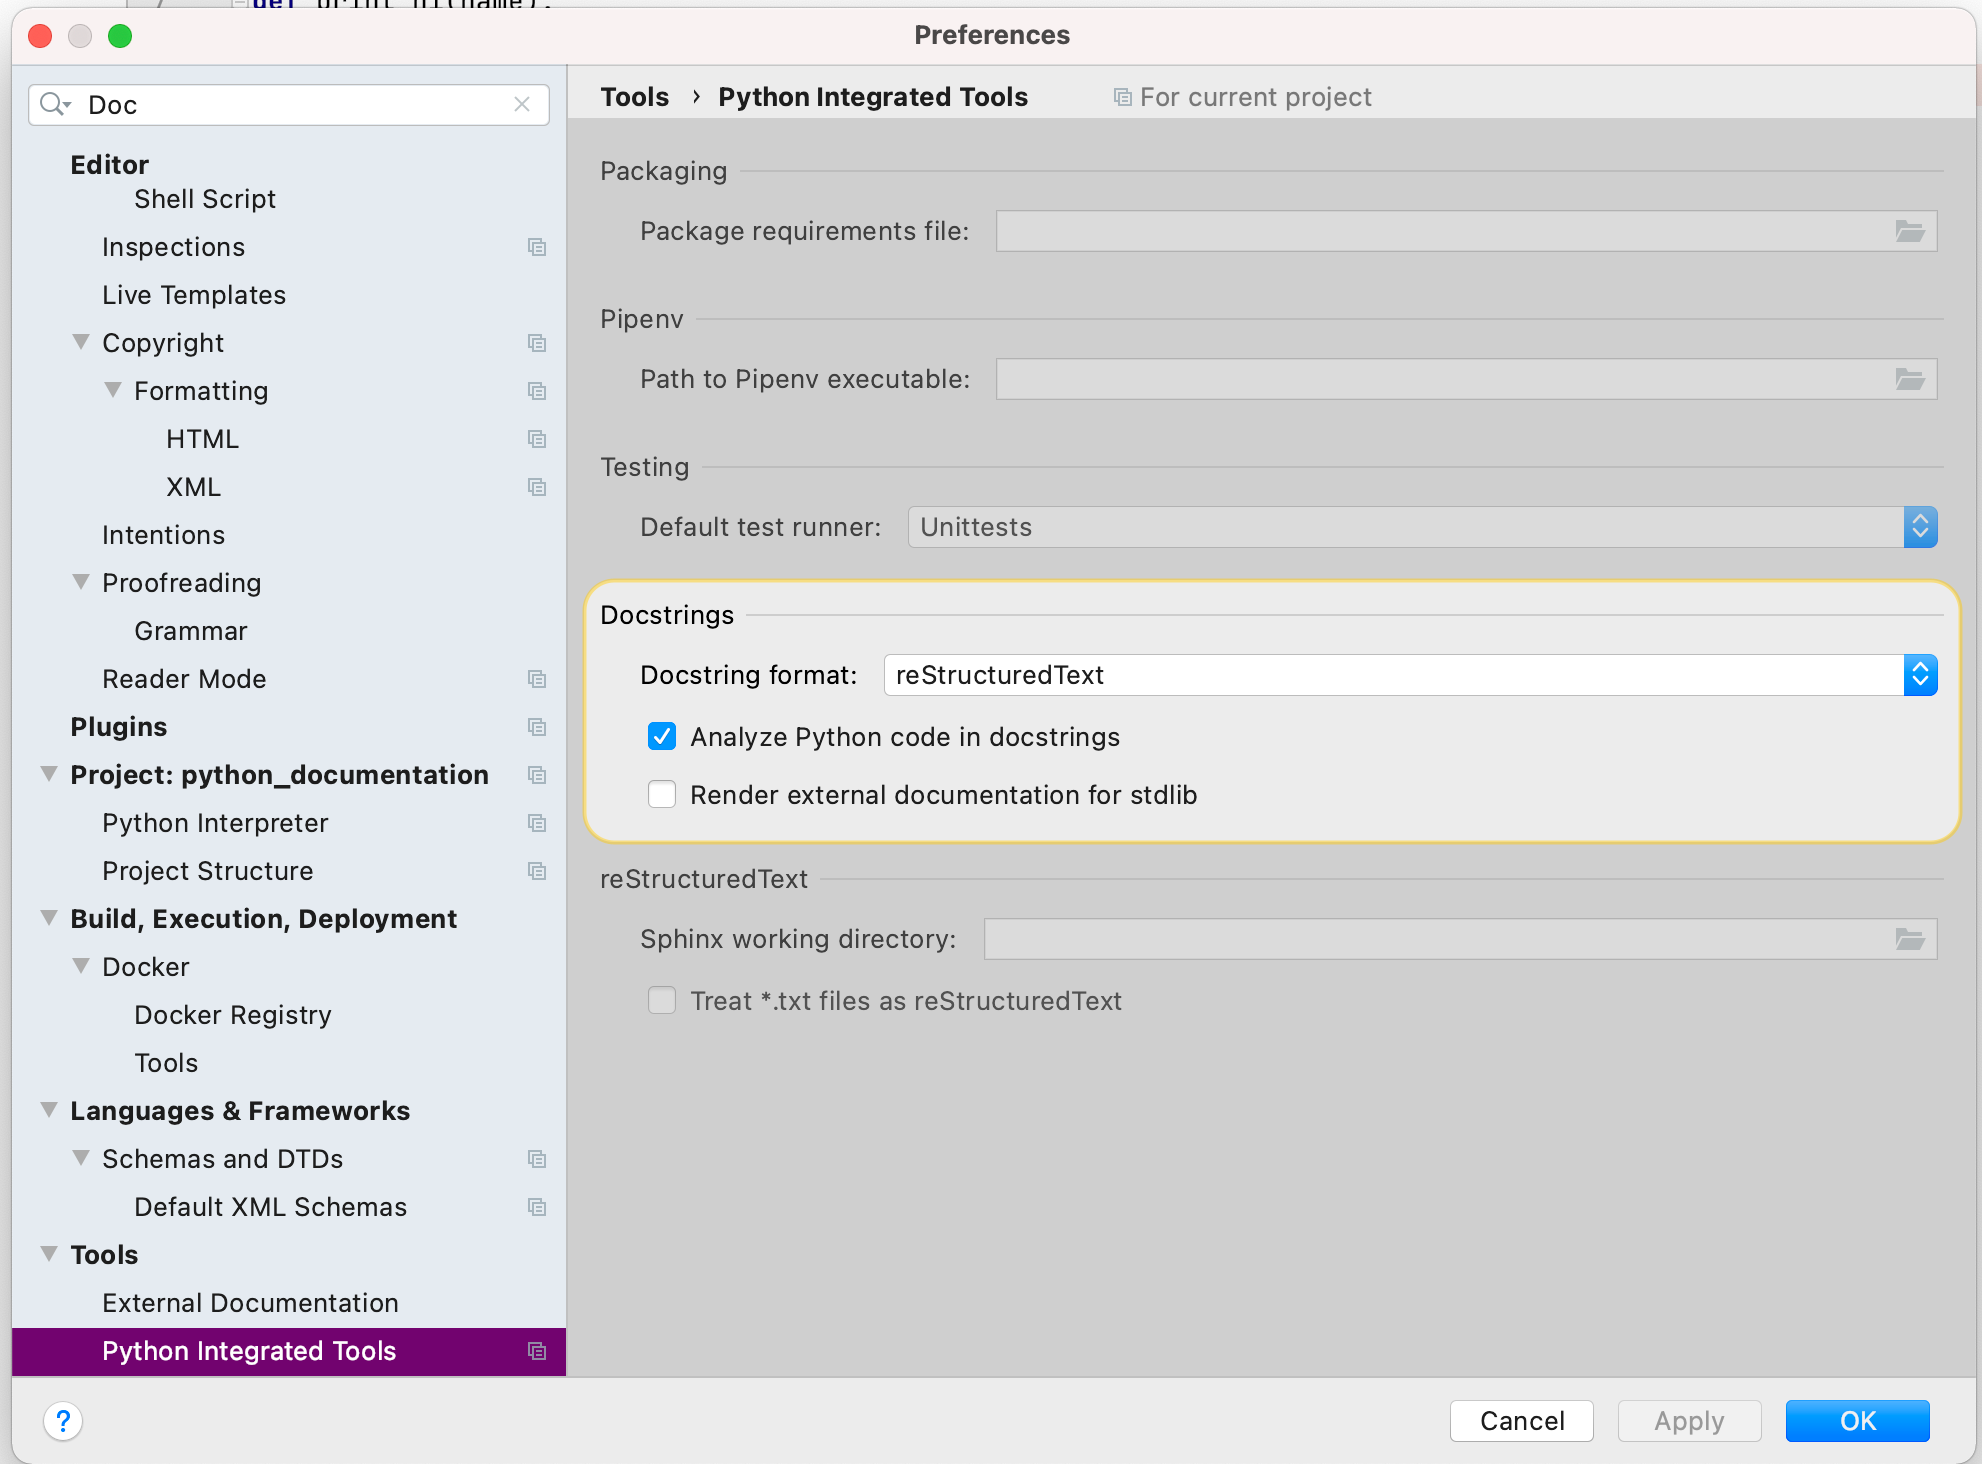Browse for Pipenv executable folder icon
The image size is (1982, 1464).
(x=1909, y=379)
